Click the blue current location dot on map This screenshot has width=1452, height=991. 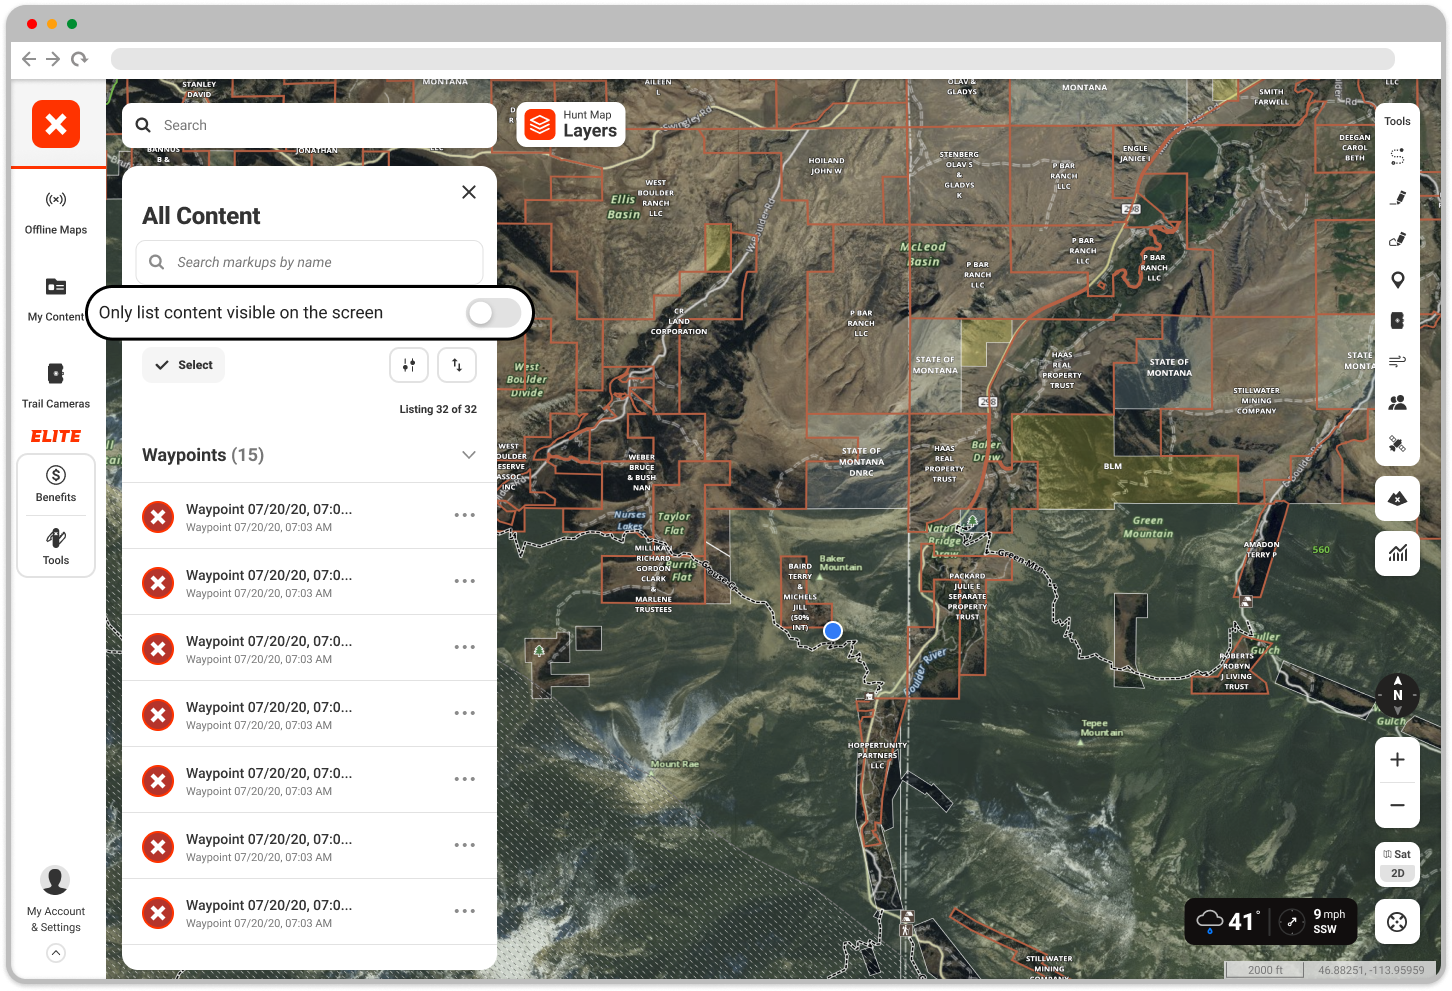833,631
